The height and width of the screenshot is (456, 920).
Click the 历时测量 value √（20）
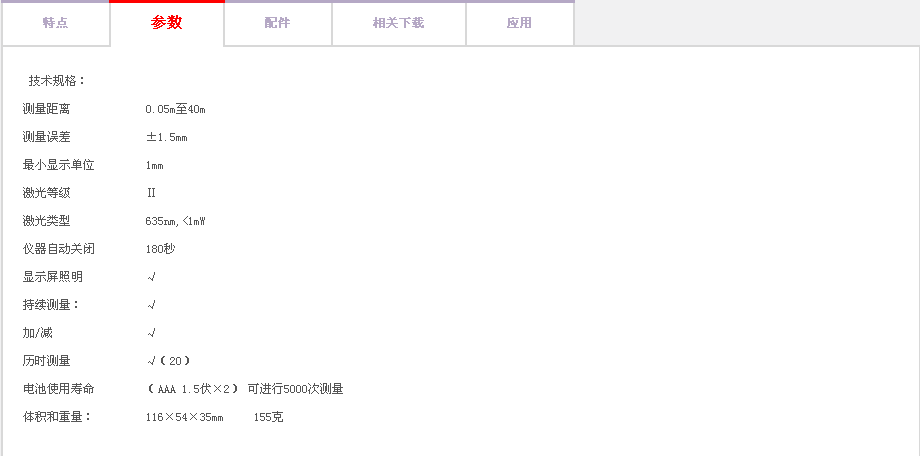168,361
